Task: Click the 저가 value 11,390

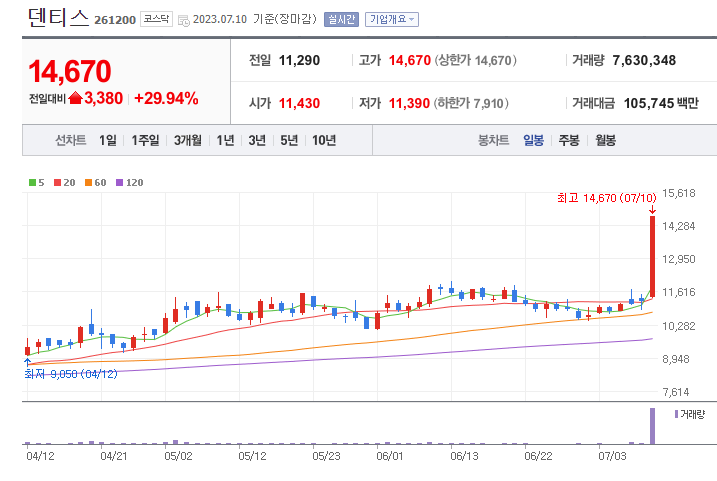Action: [409, 103]
